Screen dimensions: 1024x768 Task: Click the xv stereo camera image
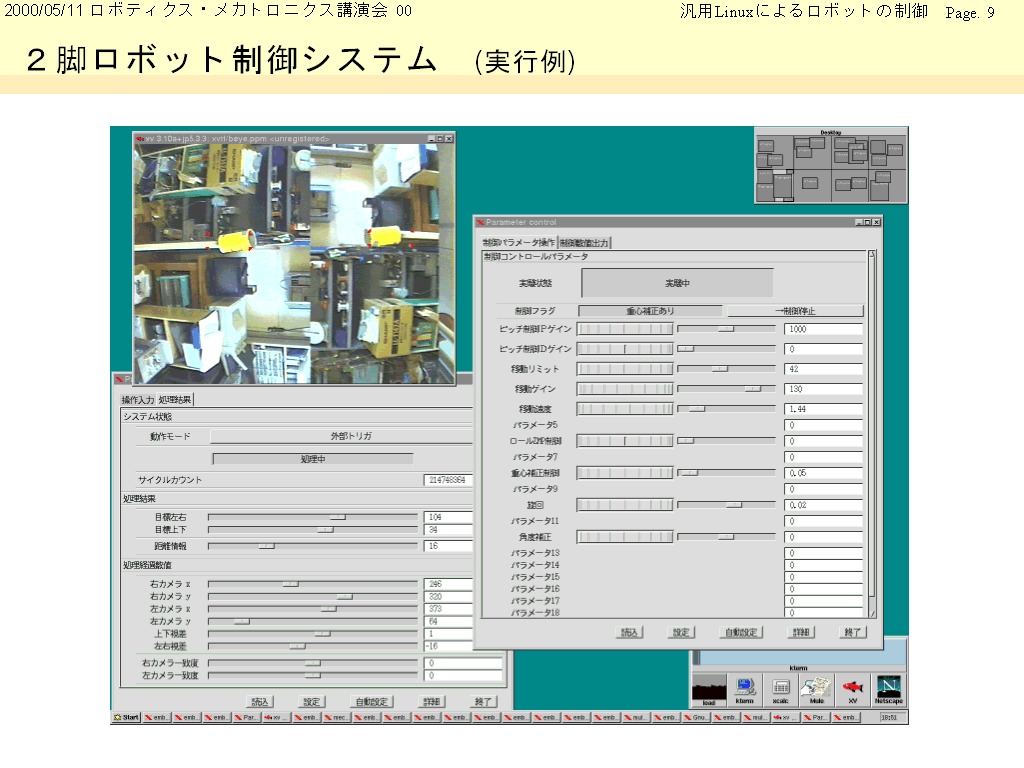(294, 264)
